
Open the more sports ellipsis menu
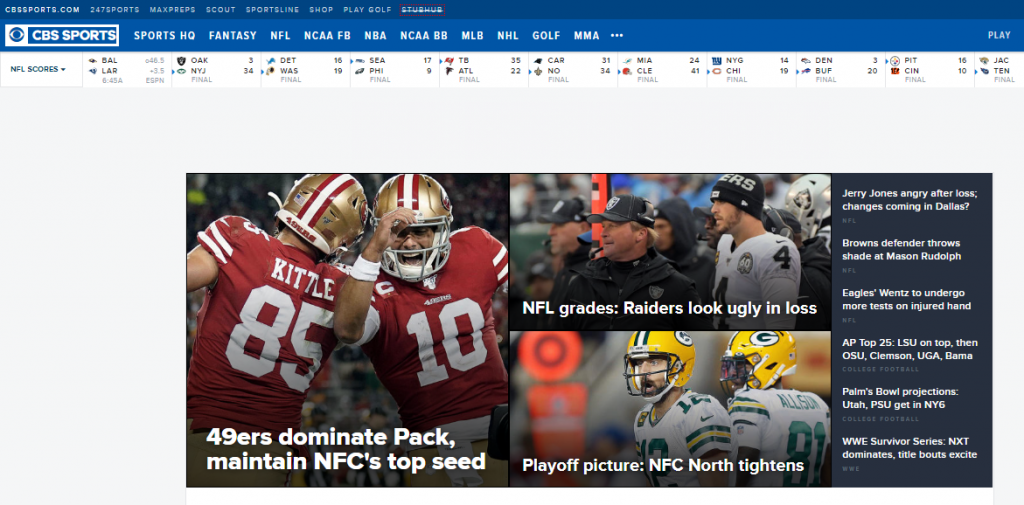click(x=617, y=36)
